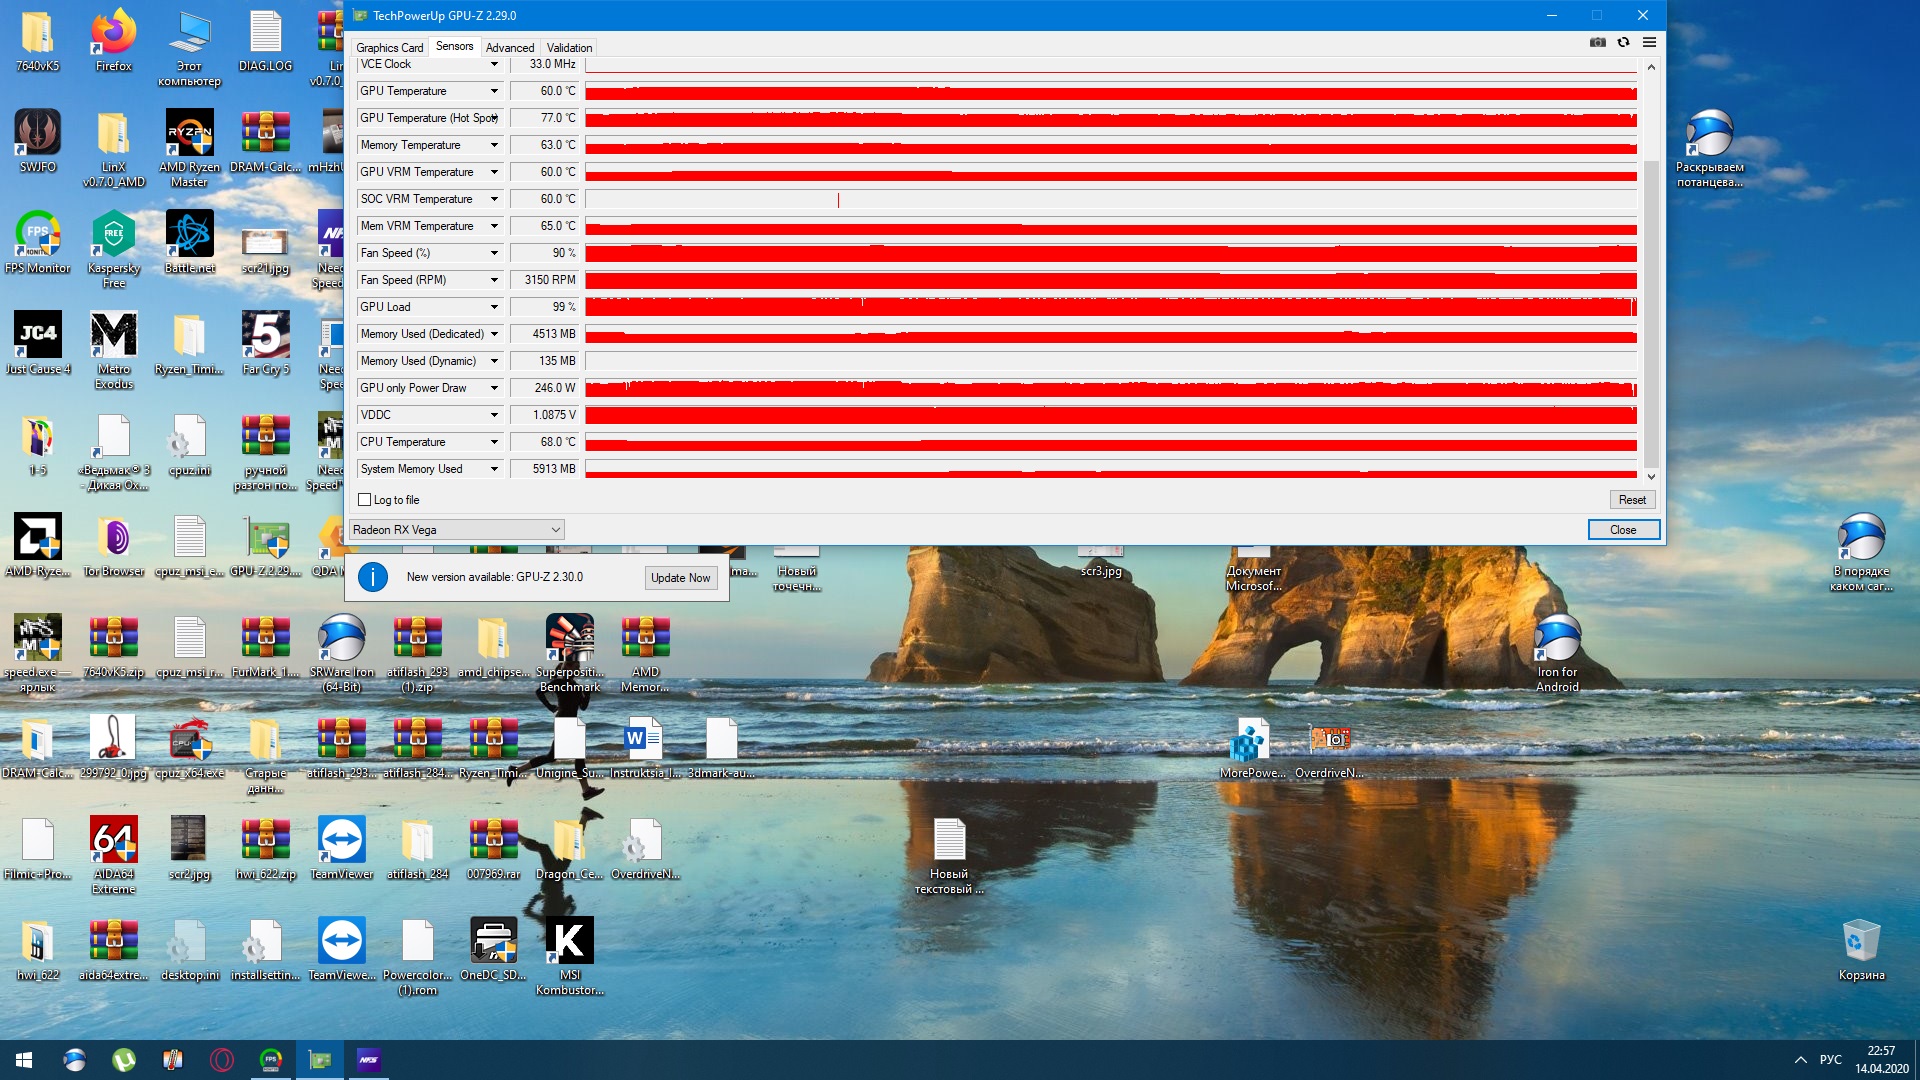Switch to the Advanced tab
Viewport: 1920px width, 1080px height.
coord(510,48)
